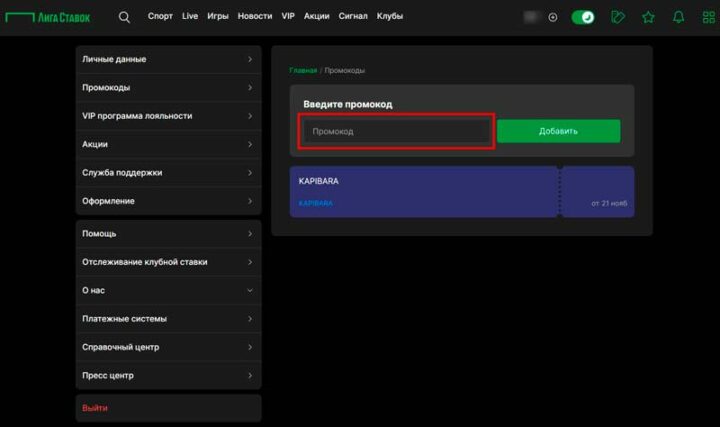
Task: Open notifications bell icon
Action: [x=679, y=17]
